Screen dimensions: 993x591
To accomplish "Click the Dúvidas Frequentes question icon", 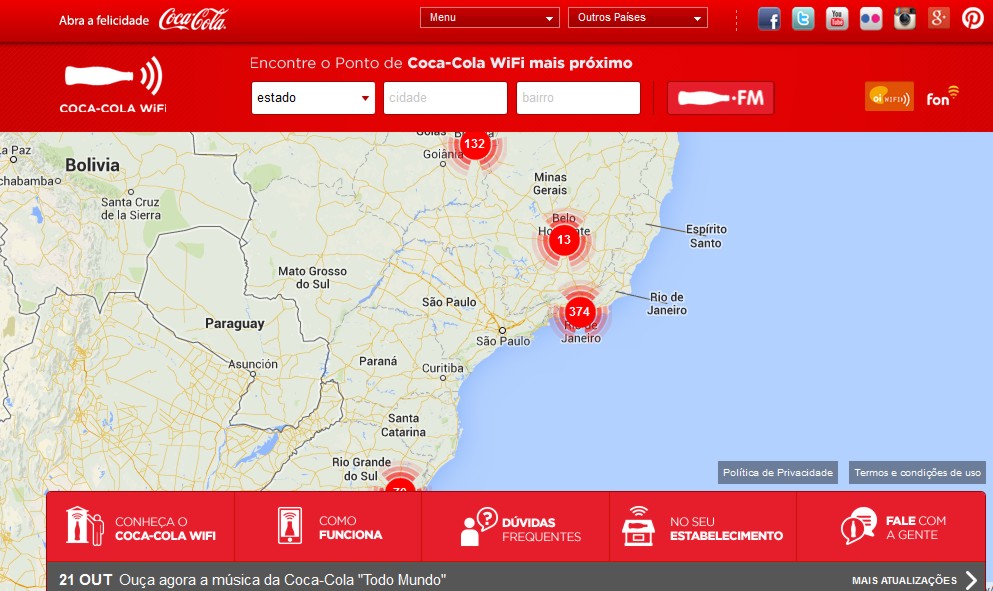I will point(479,527).
